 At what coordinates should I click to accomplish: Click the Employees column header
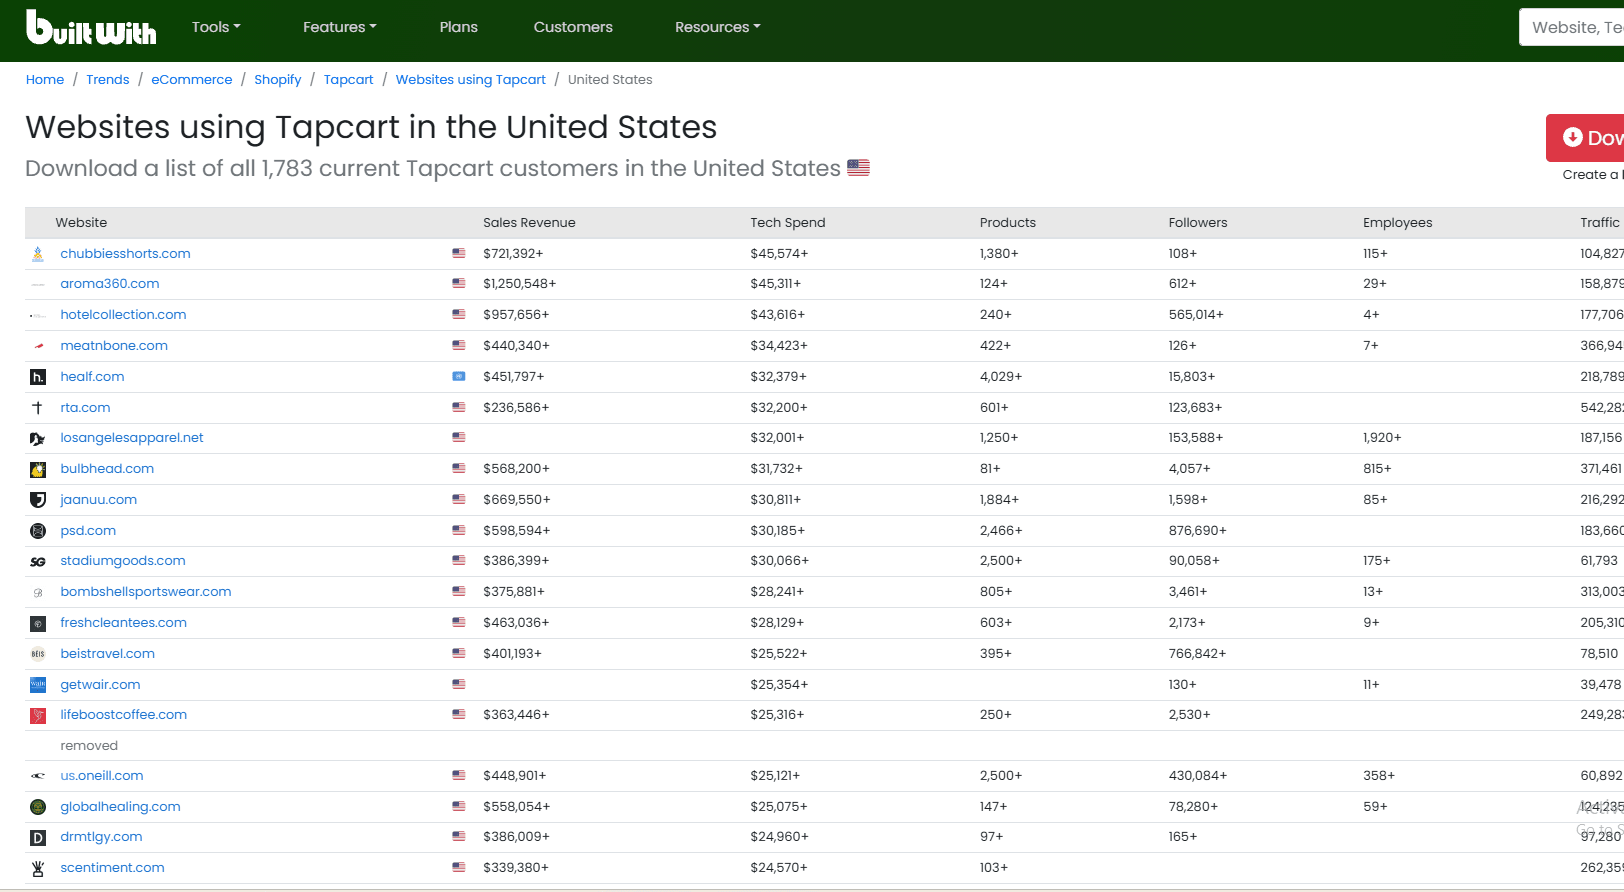click(x=1398, y=223)
